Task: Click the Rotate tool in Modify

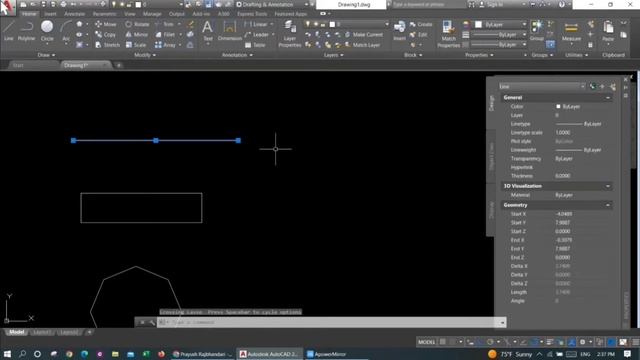Action: [x=137, y=24]
